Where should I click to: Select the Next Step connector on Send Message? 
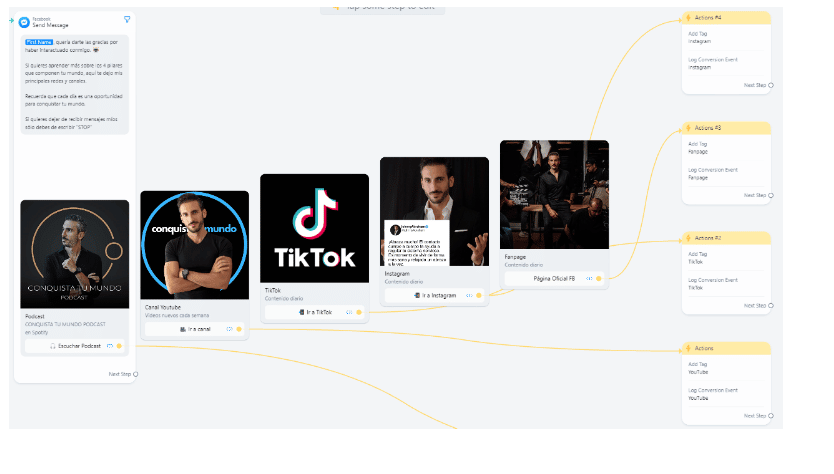coord(136,374)
